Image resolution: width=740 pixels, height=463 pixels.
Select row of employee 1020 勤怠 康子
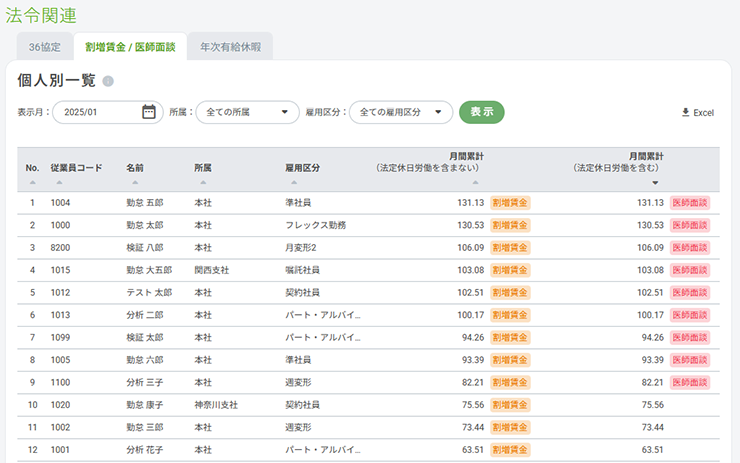point(368,405)
